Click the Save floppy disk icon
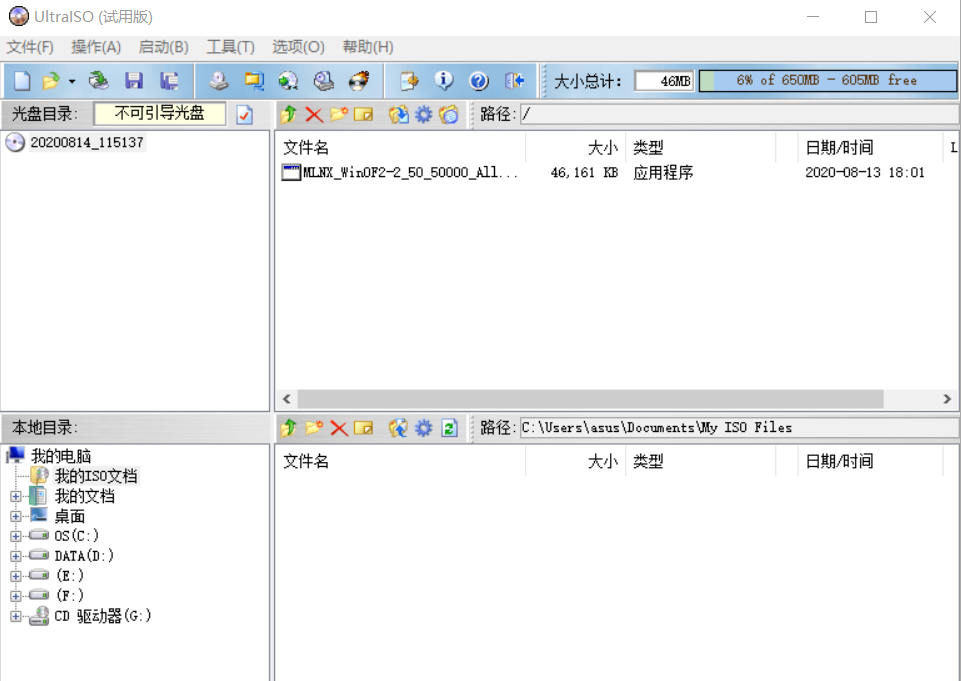 [x=133, y=81]
